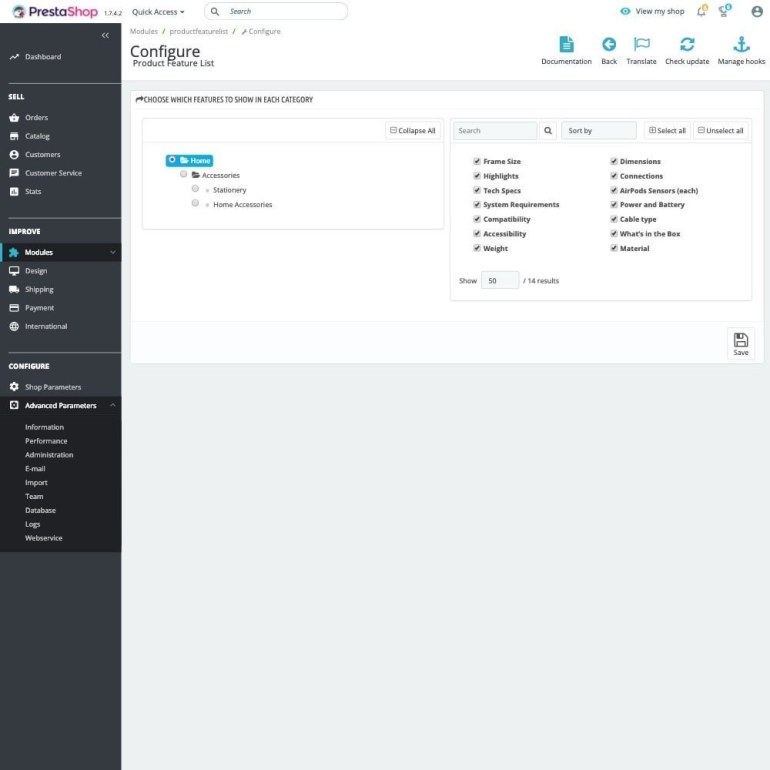Open the Logs submenu item
This screenshot has height=770, width=770.
pyautogui.click(x=32, y=524)
